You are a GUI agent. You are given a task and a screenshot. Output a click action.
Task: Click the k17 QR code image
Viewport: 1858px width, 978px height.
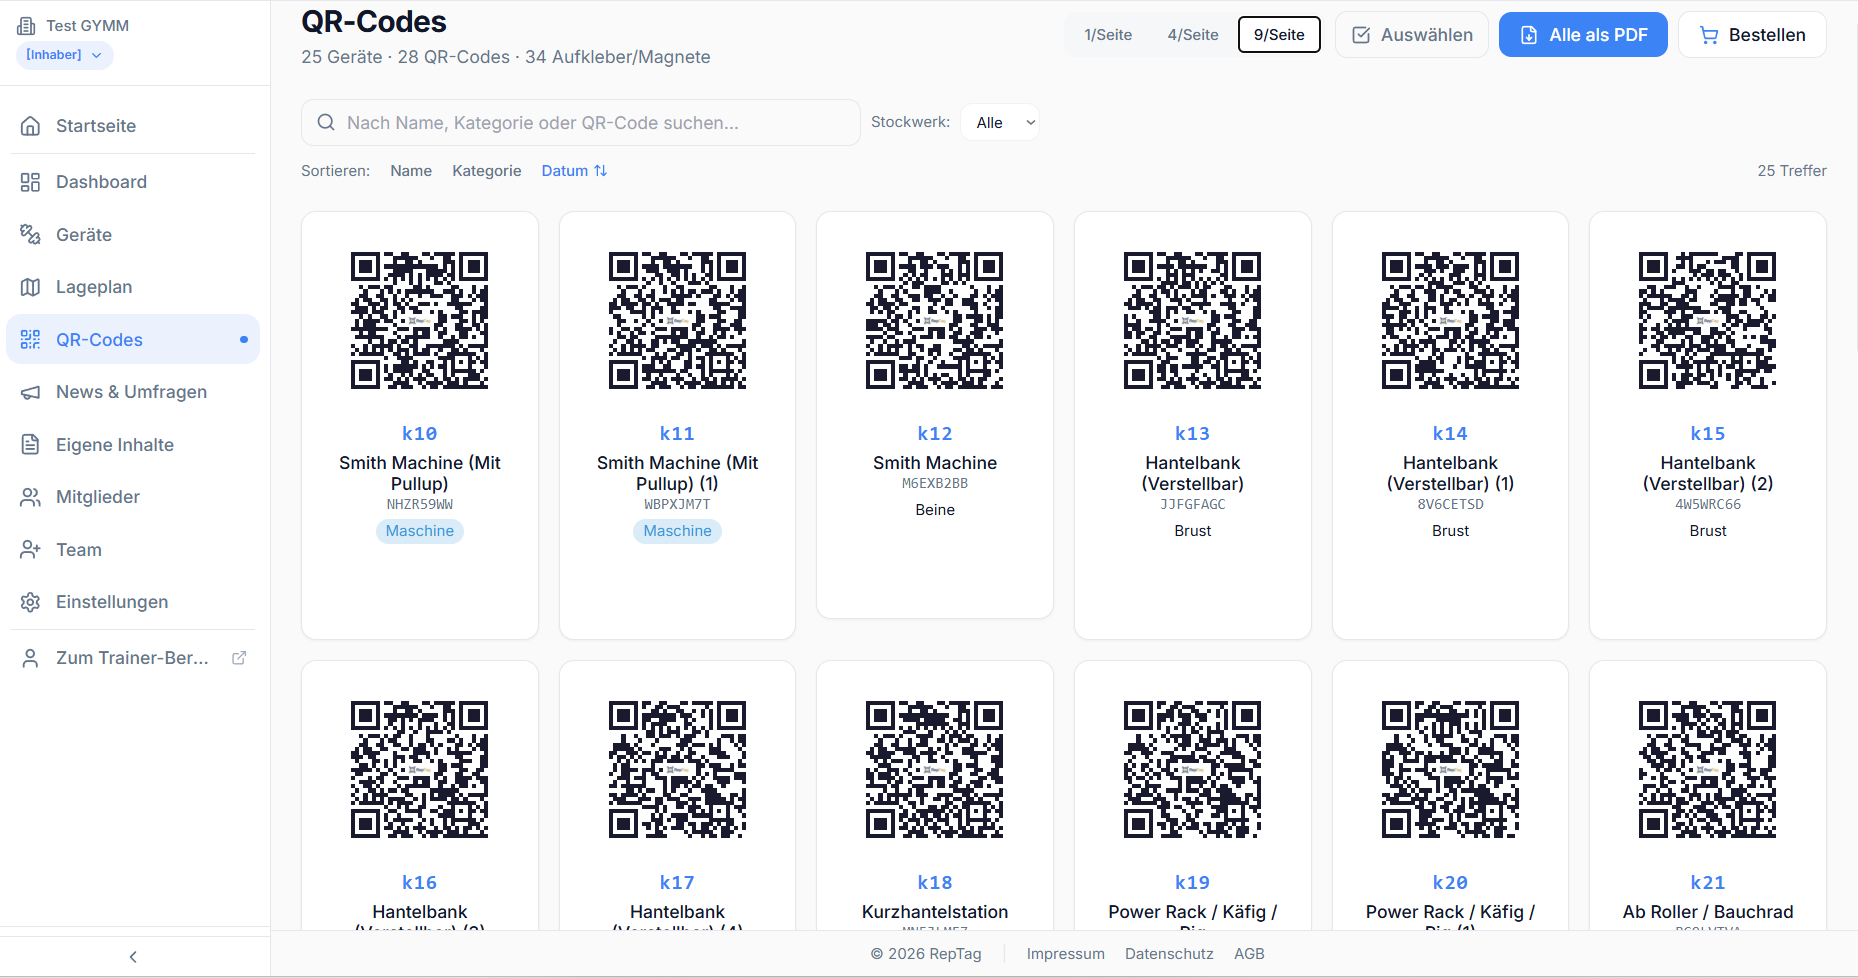point(677,769)
